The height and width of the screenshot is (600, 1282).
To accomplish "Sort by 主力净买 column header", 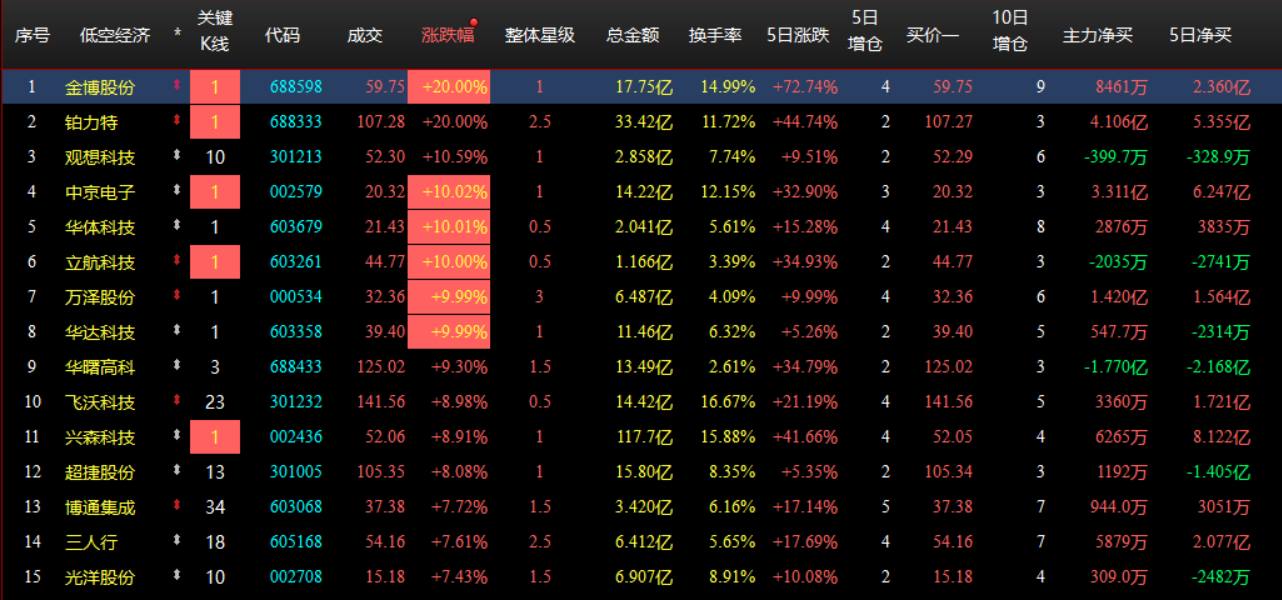I will pos(1098,35).
